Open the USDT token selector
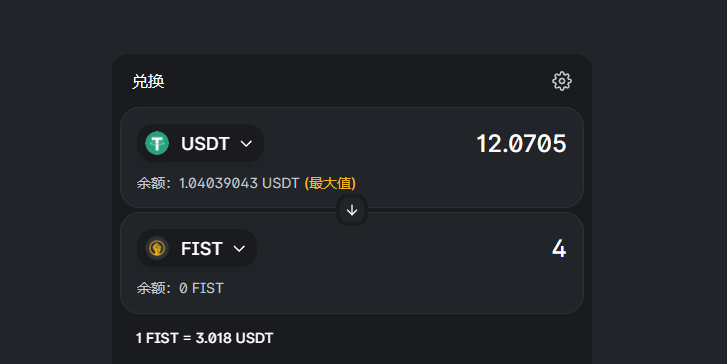 (x=200, y=143)
